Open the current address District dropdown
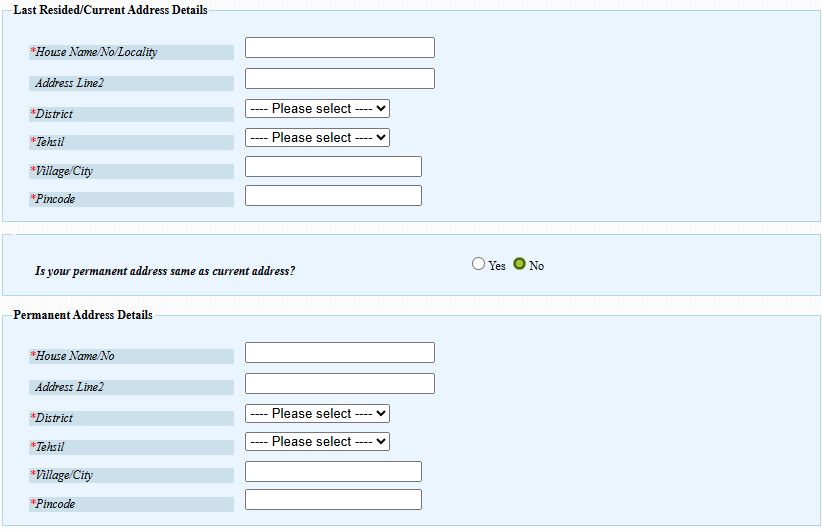 tap(317, 108)
